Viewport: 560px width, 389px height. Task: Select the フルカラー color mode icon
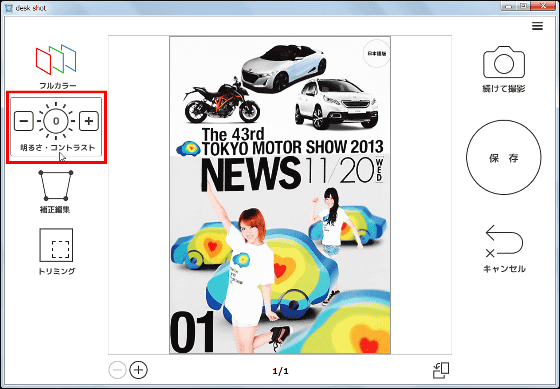[56, 59]
